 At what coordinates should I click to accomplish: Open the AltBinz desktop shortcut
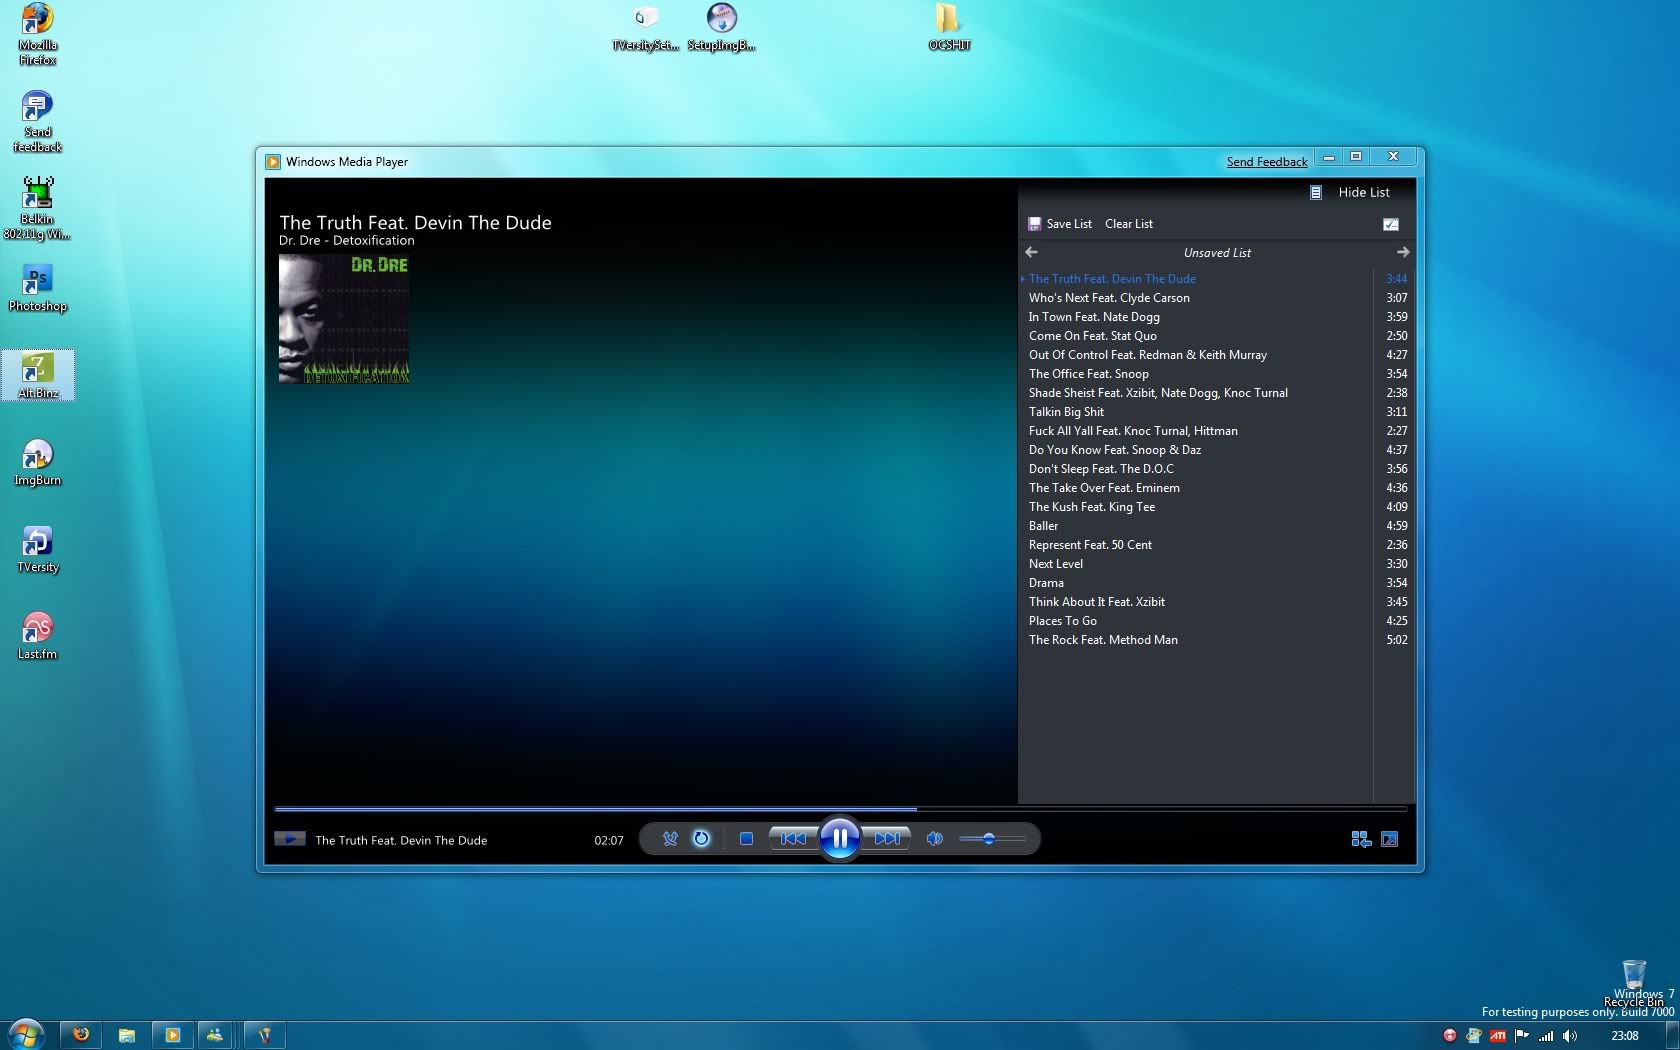coord(37,375)
